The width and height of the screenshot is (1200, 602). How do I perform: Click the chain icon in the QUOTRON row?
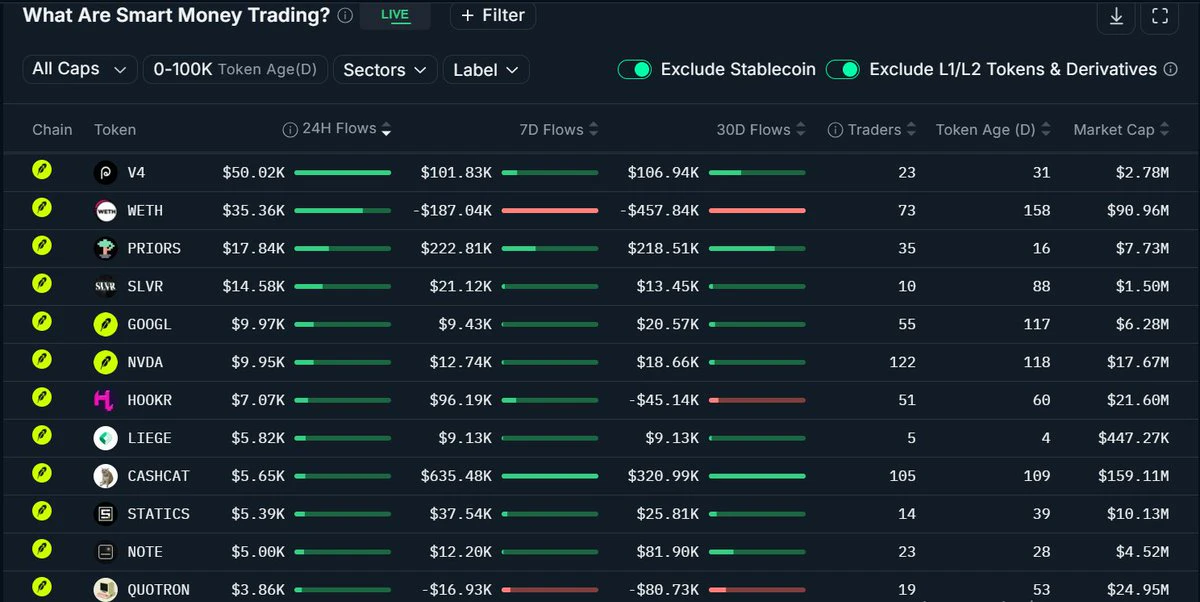[x=41, y=587]
